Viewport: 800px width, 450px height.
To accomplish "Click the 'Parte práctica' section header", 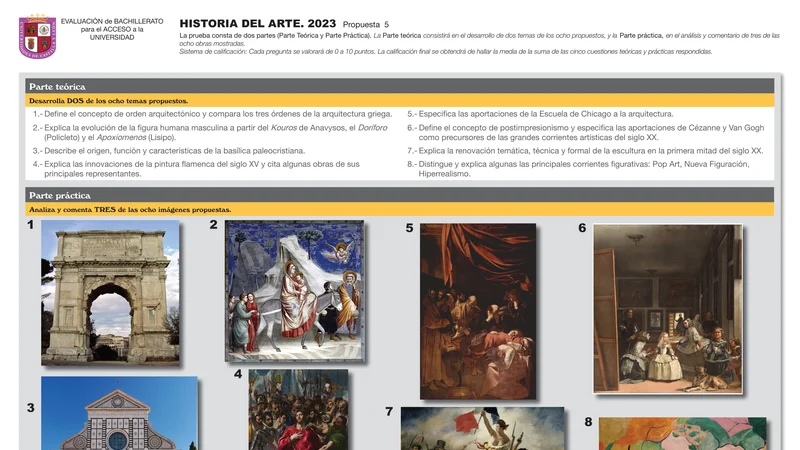I will (60, 196).
